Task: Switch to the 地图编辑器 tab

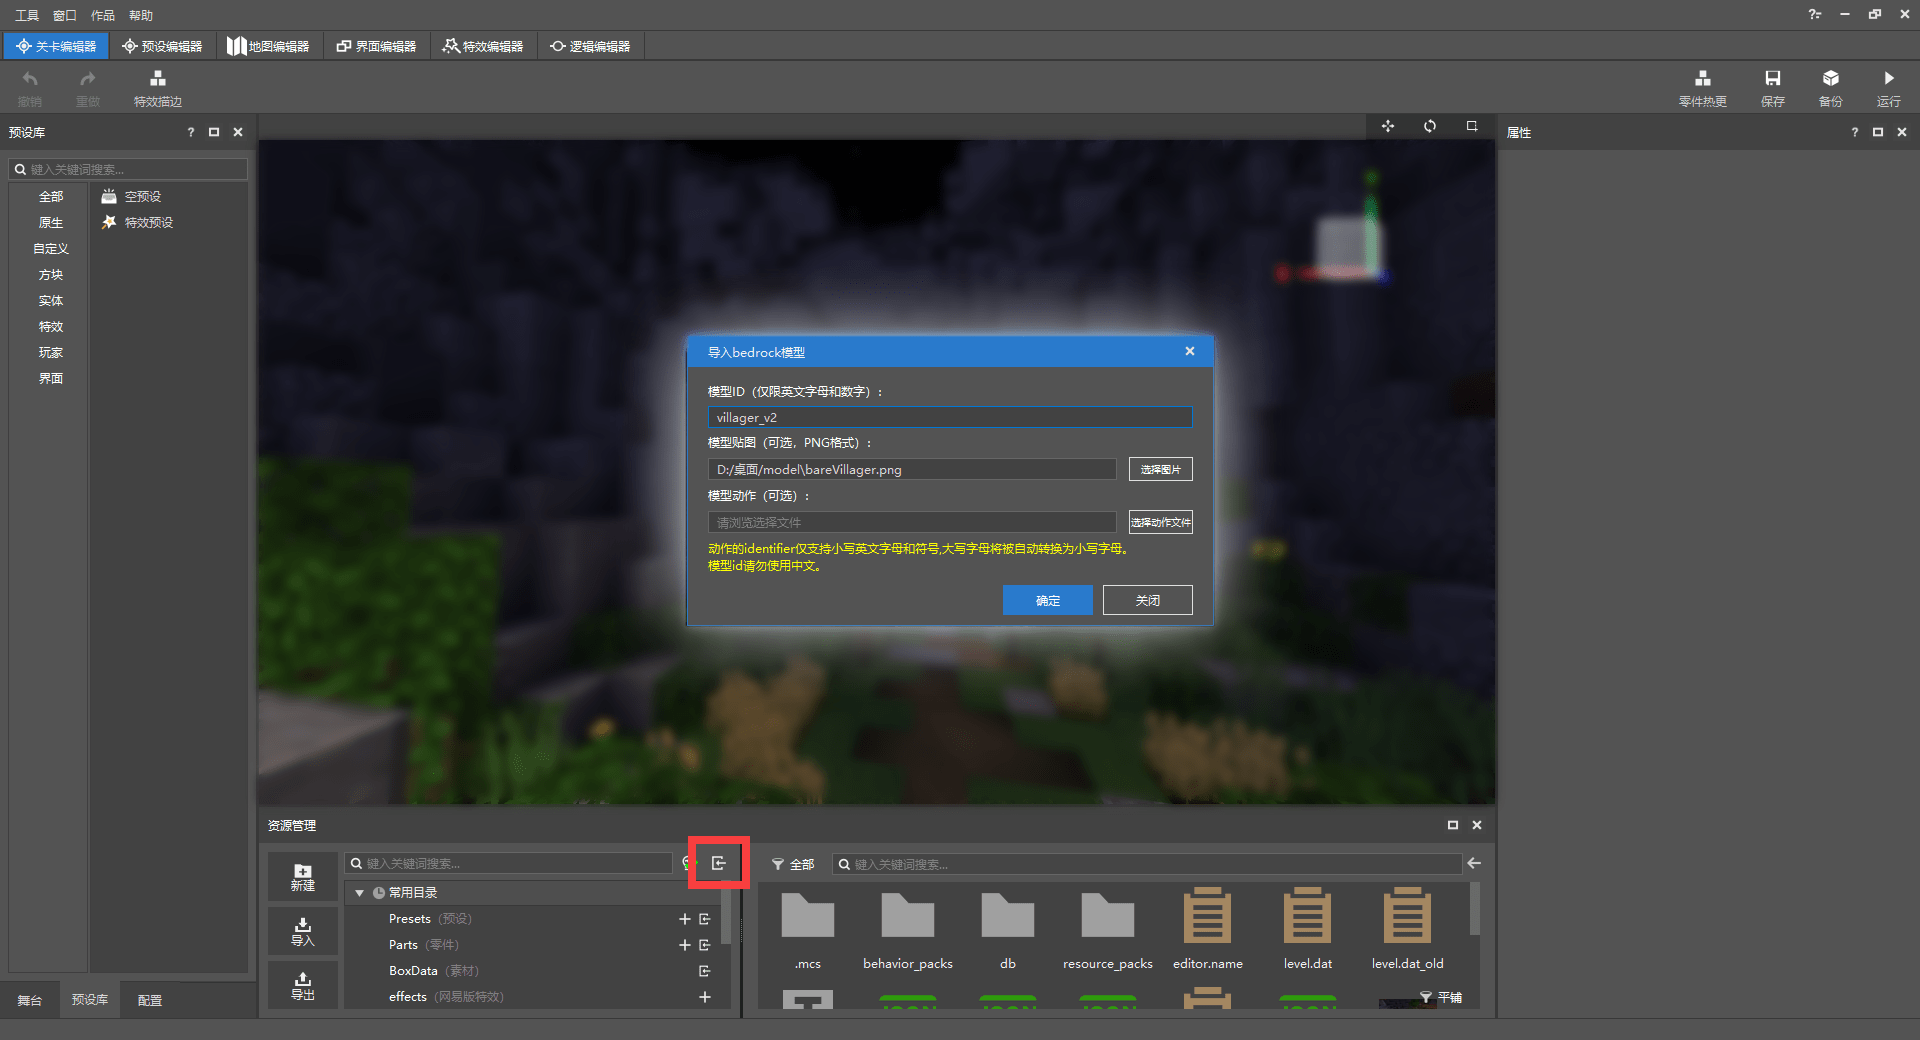Action: coord(268,46)
